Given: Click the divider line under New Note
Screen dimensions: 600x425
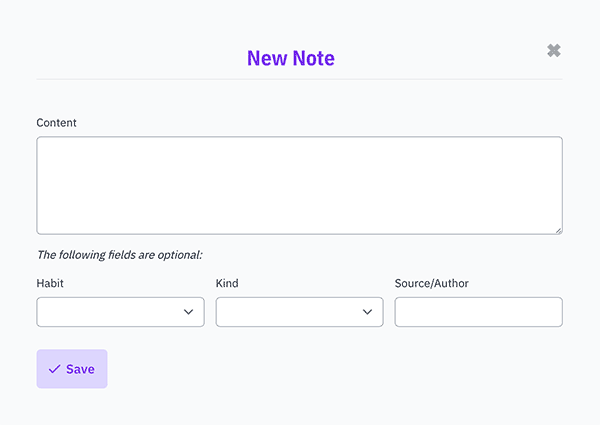Looking at the screenshot, I should pyautogui.click(x=300, y=79).
